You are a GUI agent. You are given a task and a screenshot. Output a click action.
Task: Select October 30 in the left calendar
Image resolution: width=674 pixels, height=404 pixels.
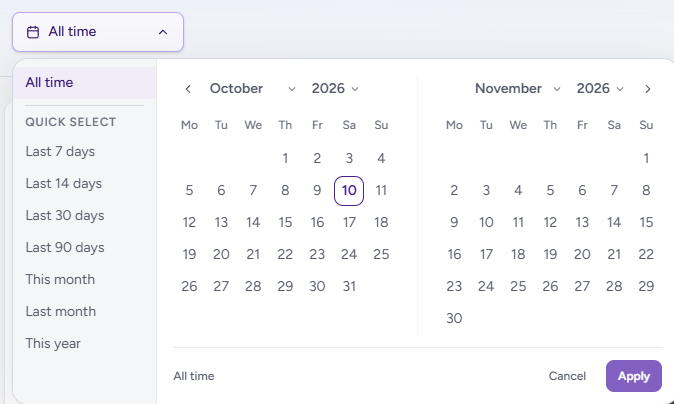317,286
